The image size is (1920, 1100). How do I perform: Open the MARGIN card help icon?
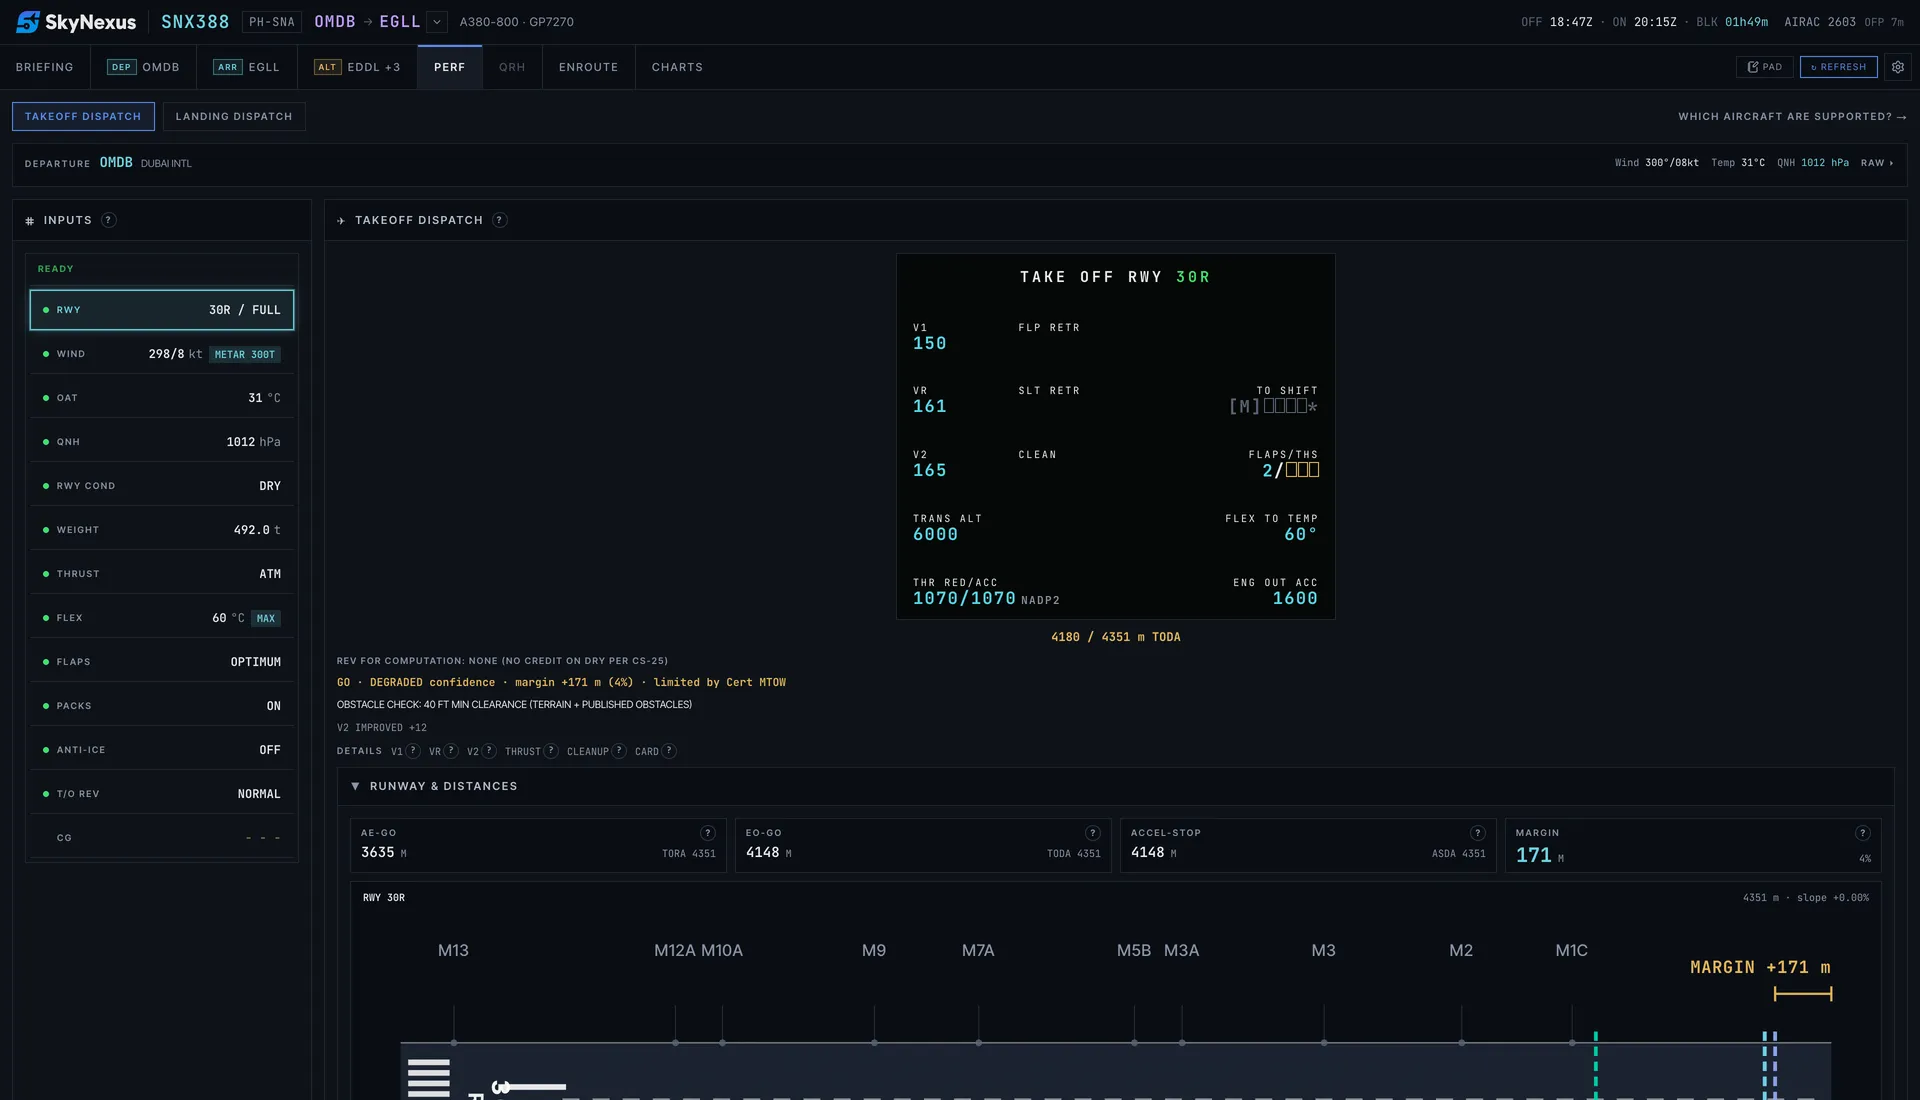pos(1863,833)
